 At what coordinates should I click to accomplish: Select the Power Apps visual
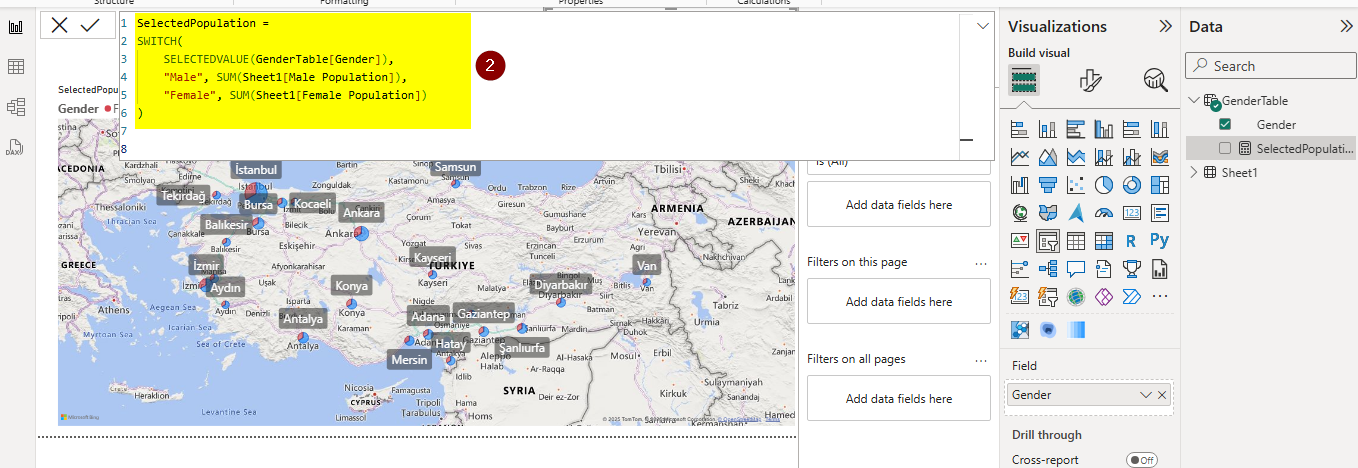[1104, 297]
